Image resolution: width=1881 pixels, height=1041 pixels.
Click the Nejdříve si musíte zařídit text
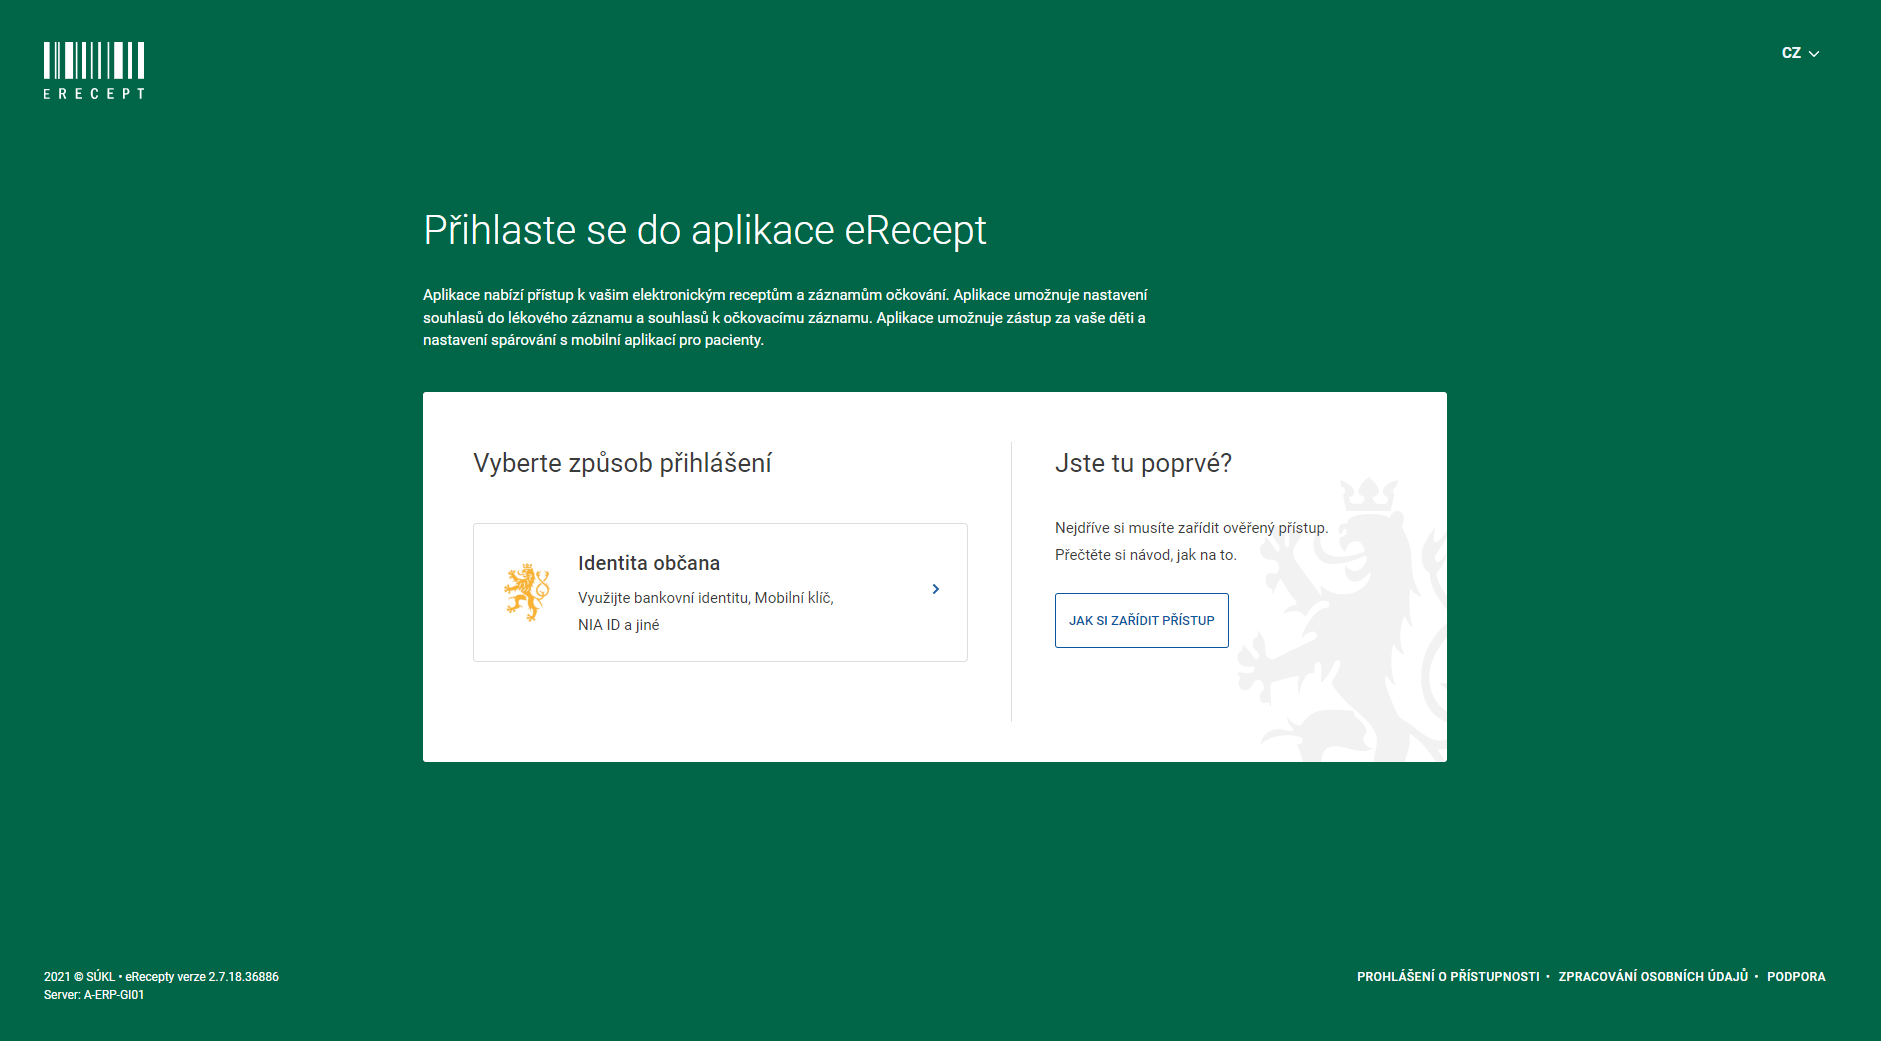1191,528
